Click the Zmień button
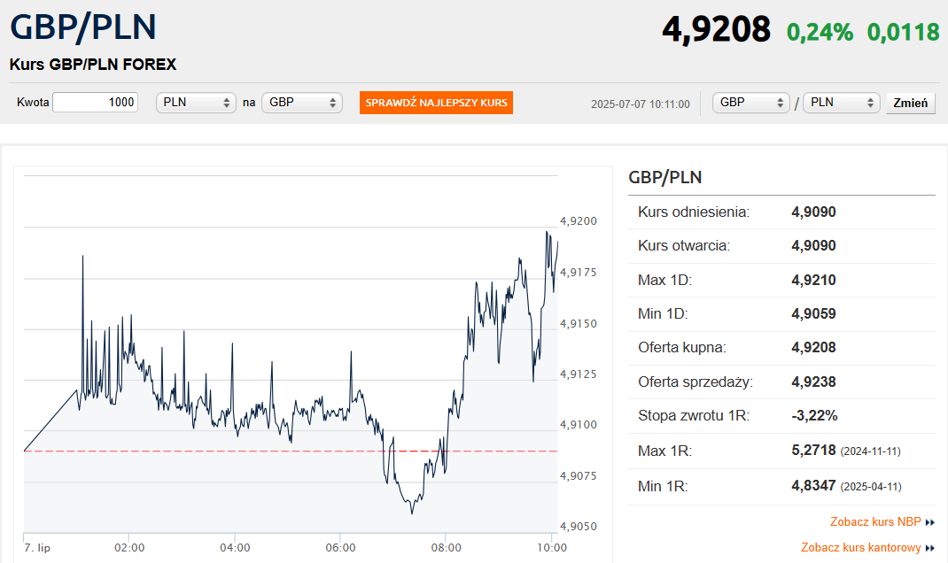Viewport: 948px width, 563px height. (911, 103)
